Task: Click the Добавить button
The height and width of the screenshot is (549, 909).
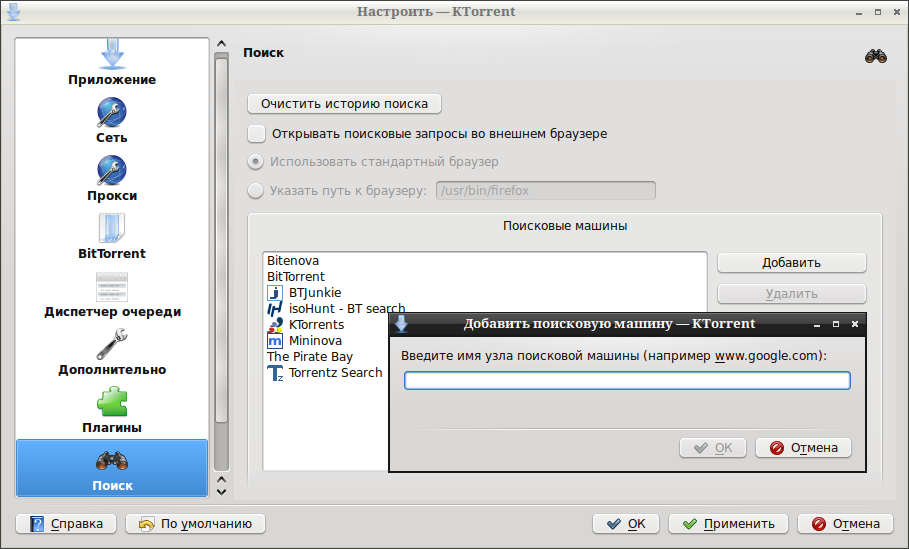Action: [x=791, y=263]
